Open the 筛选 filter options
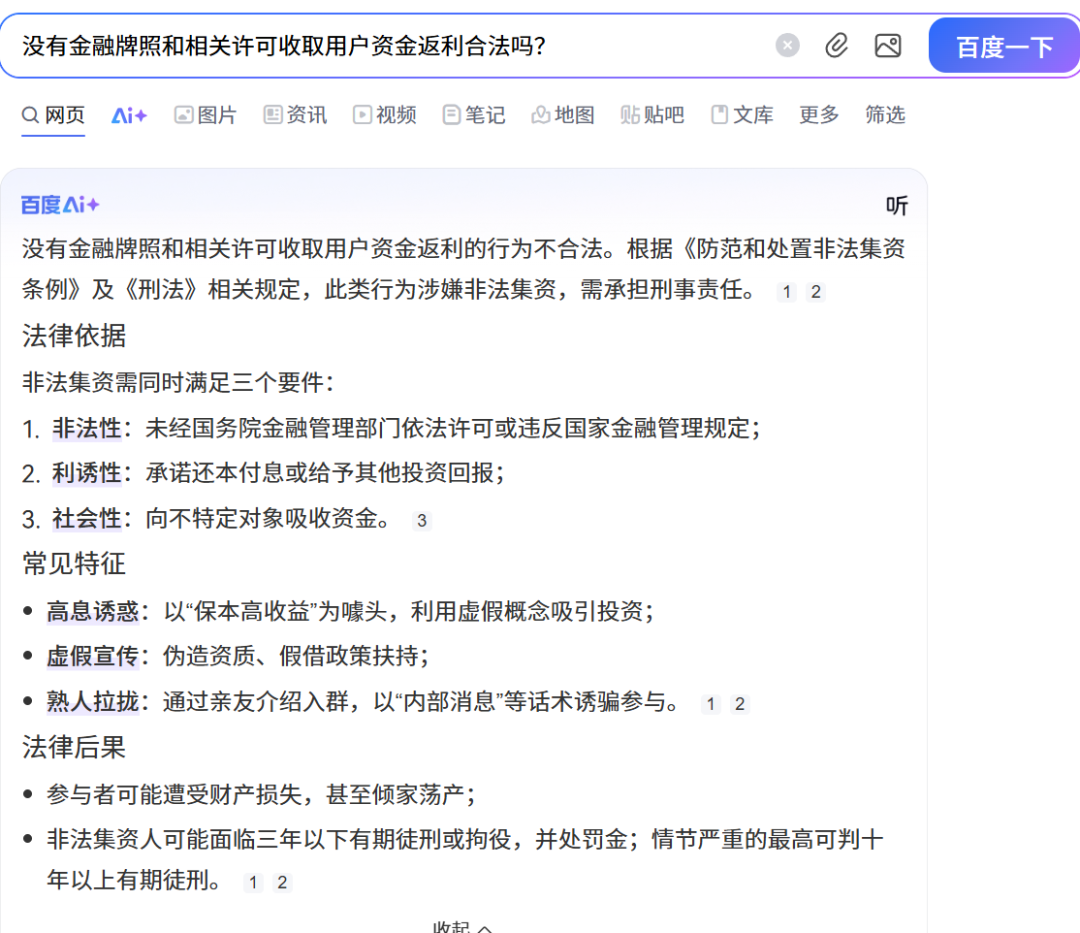 (885, 115)
